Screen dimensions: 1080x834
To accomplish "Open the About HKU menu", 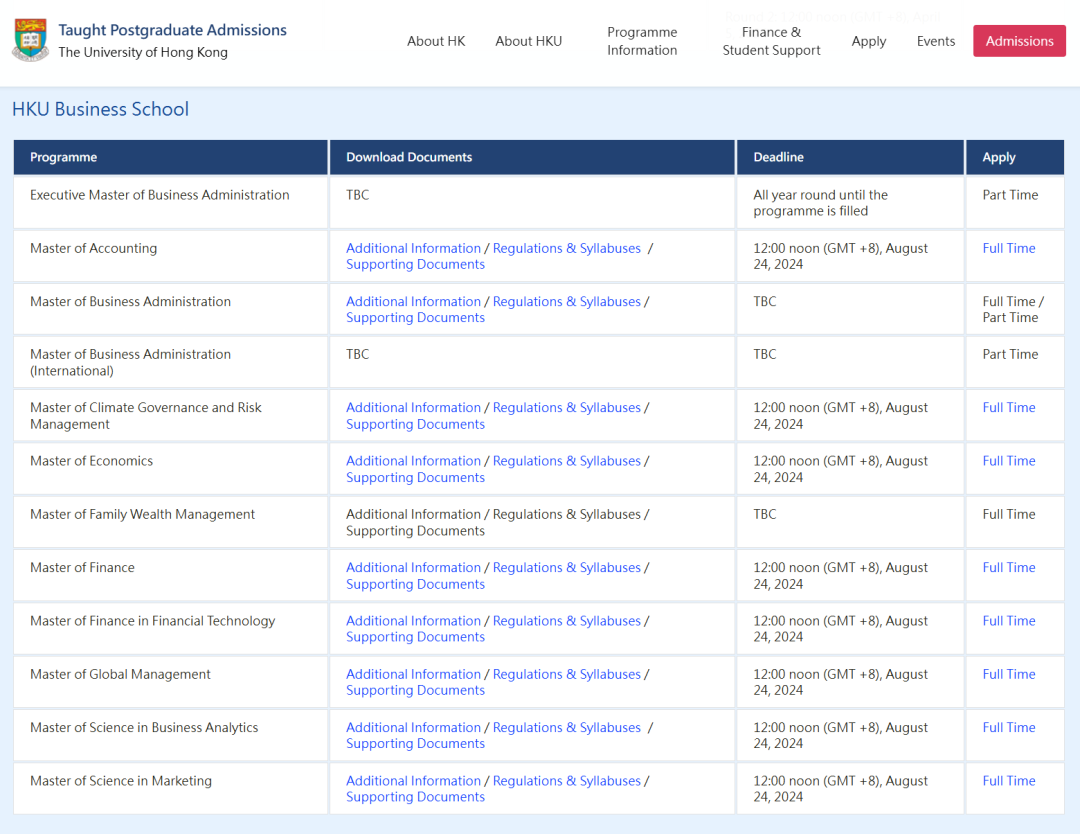I will click(x=528, y=41).
